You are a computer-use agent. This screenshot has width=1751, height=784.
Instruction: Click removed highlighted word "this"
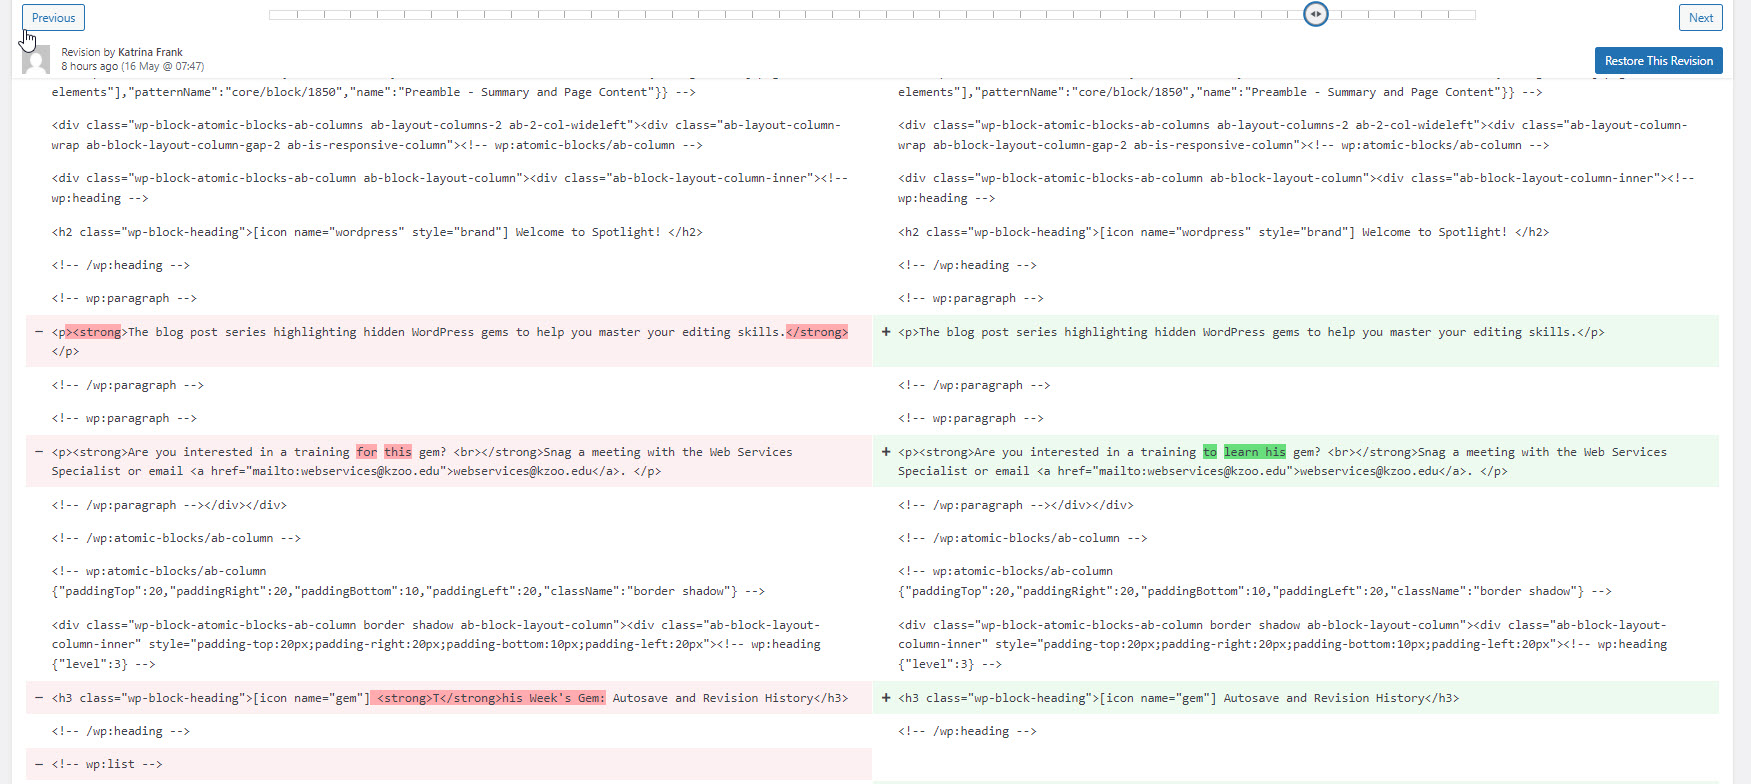[398, 452]
